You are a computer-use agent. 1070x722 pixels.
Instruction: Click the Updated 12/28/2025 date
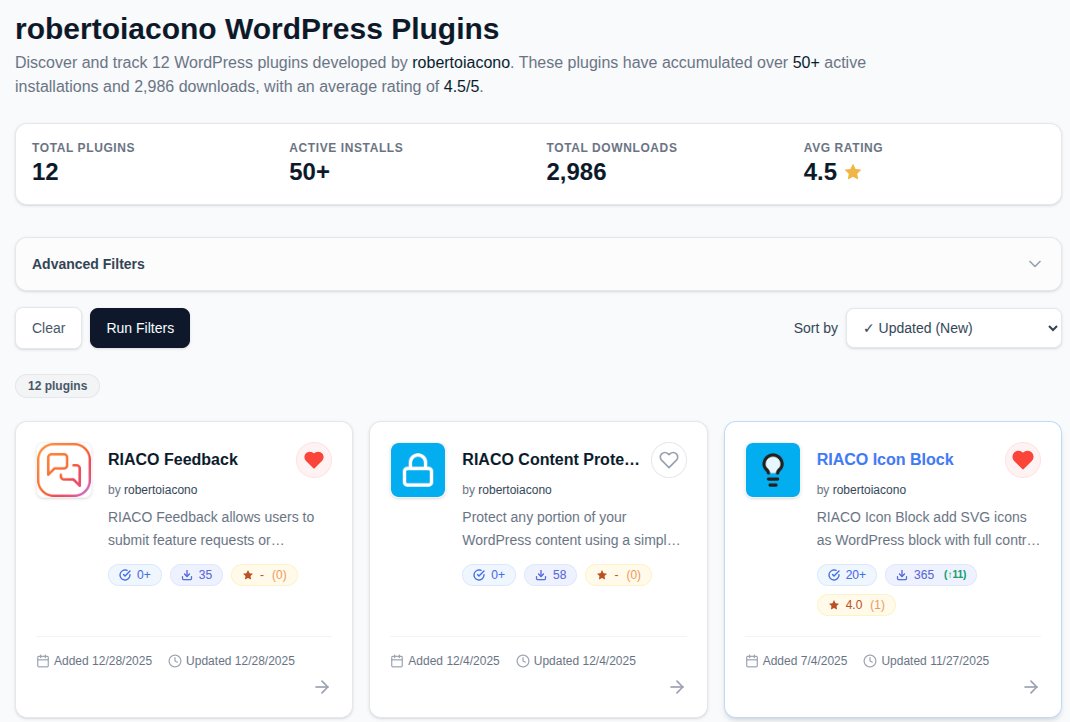click(232, 661)
